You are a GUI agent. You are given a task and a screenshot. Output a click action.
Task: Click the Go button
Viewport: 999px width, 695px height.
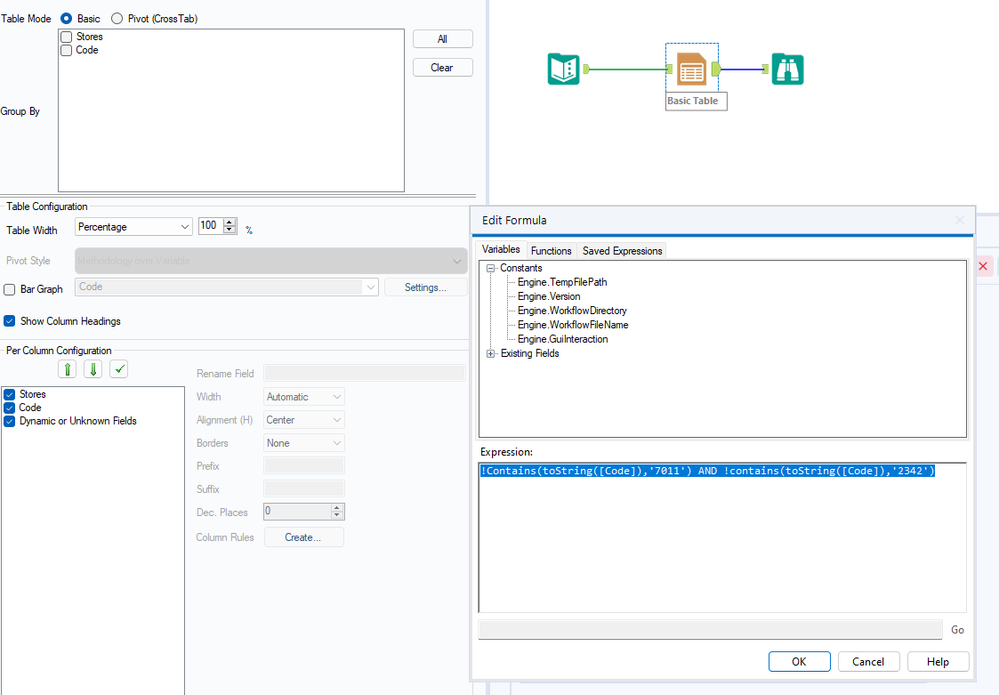click(957, 629)
